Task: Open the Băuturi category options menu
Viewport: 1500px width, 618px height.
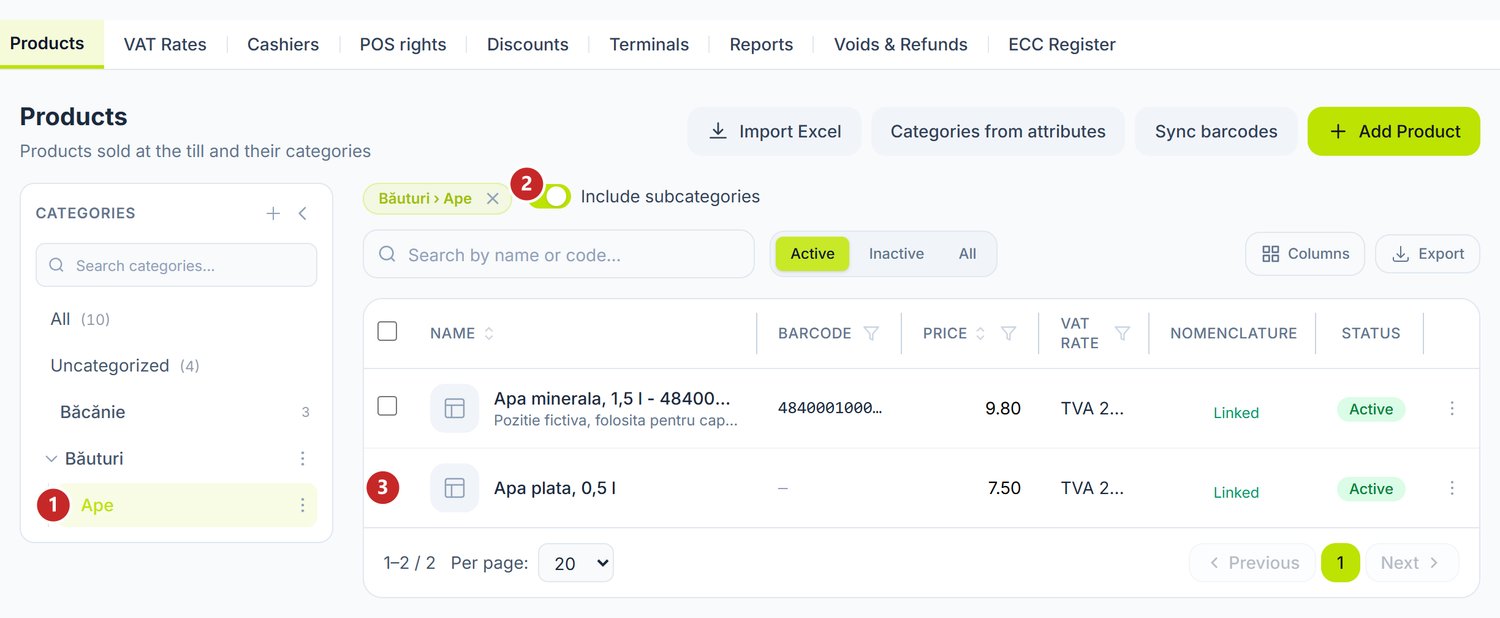Action: pos(302,458)
